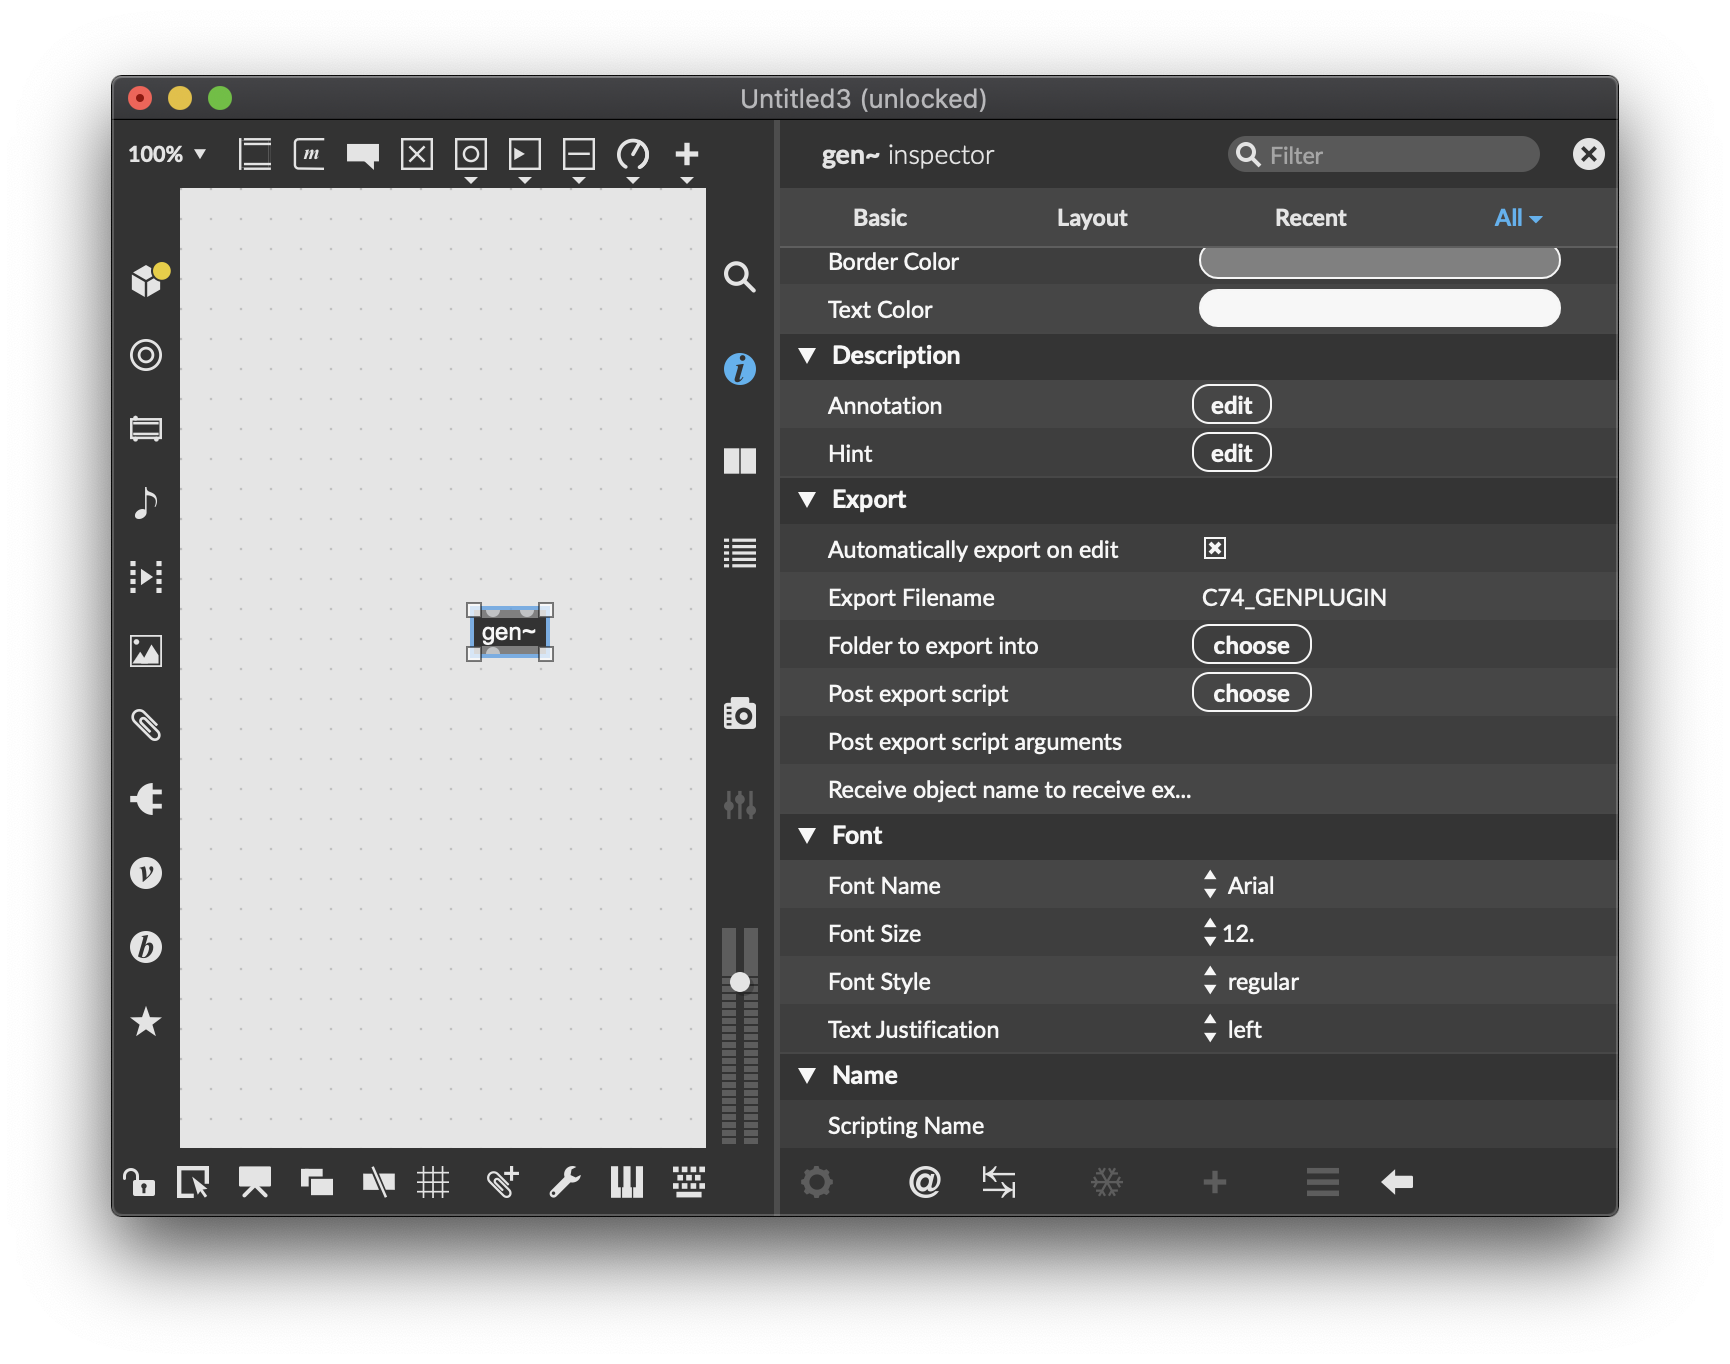Open the parameters mixer sidebar icon
Viewport: 1730px width, 1364px height.
coord(740,804)
